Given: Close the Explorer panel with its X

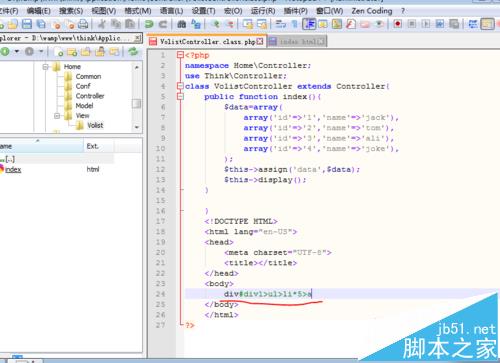Looking at the screenshot, I should tap(137, 38).
